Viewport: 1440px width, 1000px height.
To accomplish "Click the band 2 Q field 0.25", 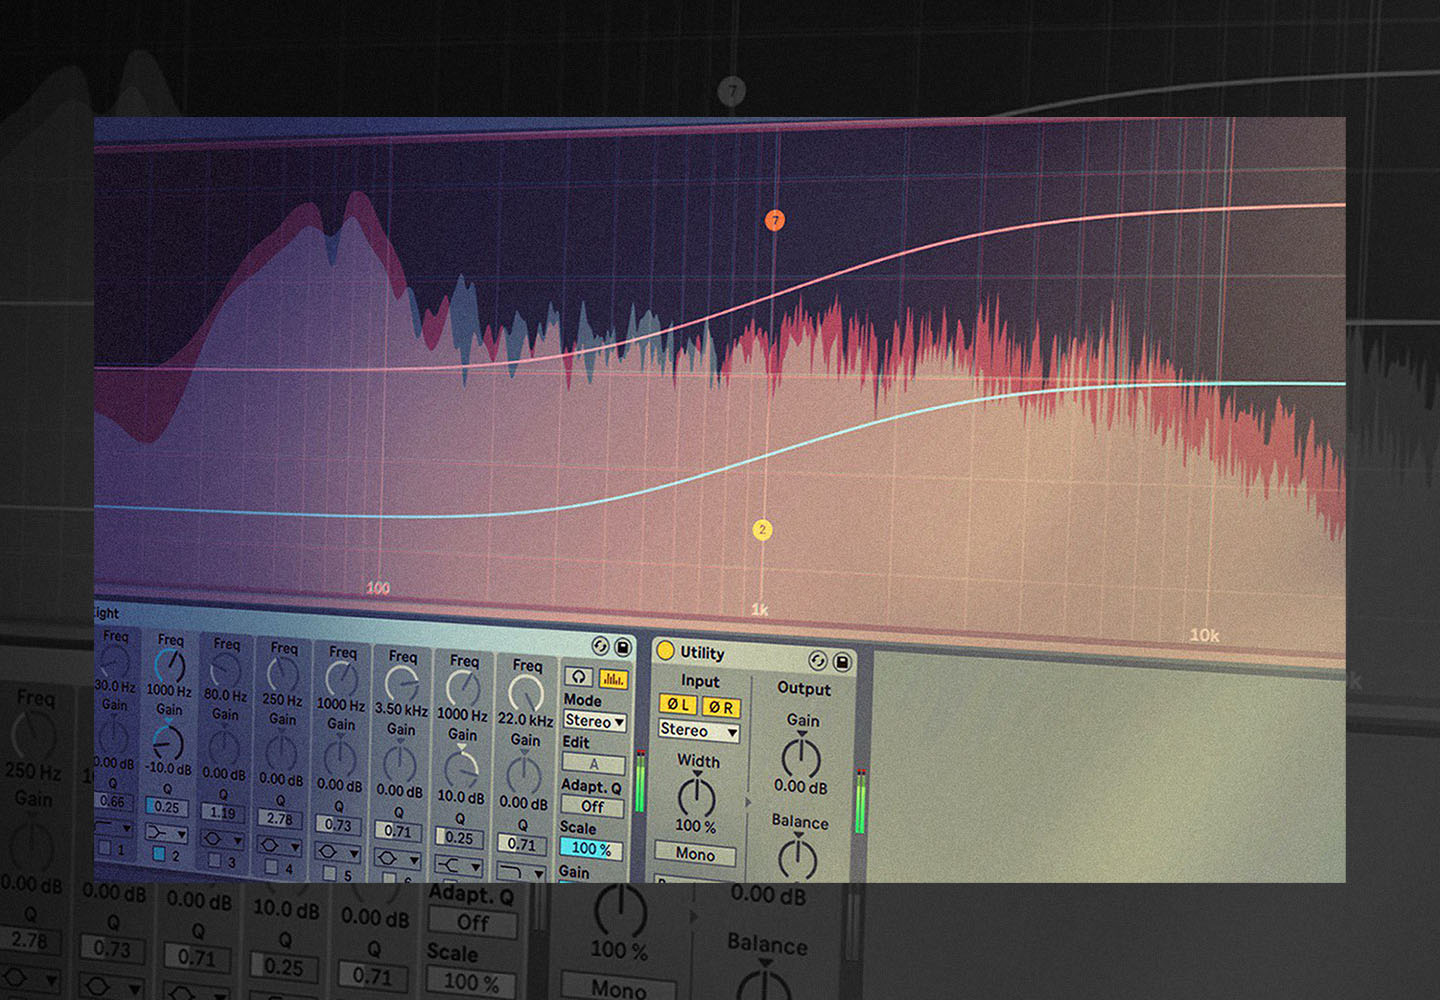I will [x=167, y=807].
